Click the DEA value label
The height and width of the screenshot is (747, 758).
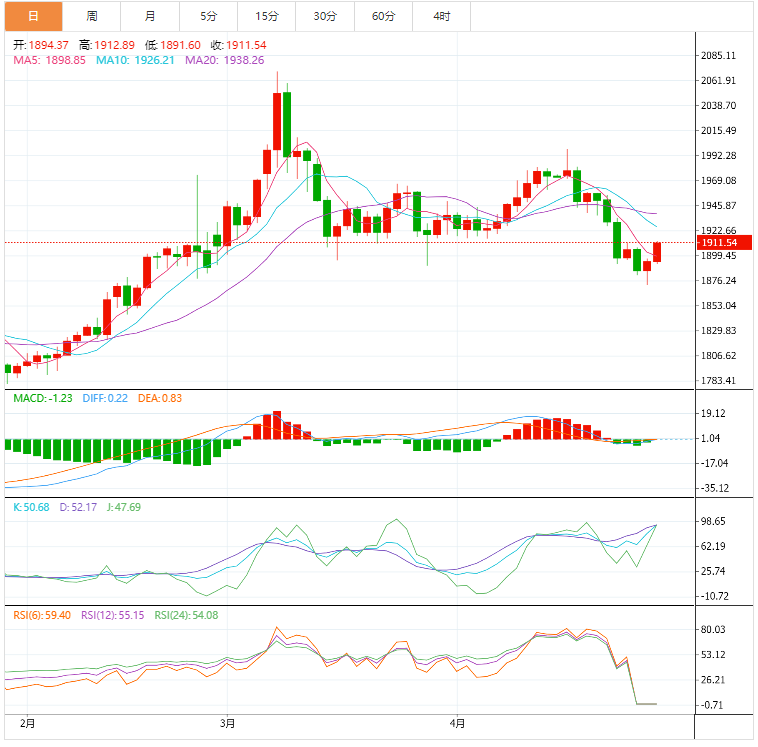(158, 399)
